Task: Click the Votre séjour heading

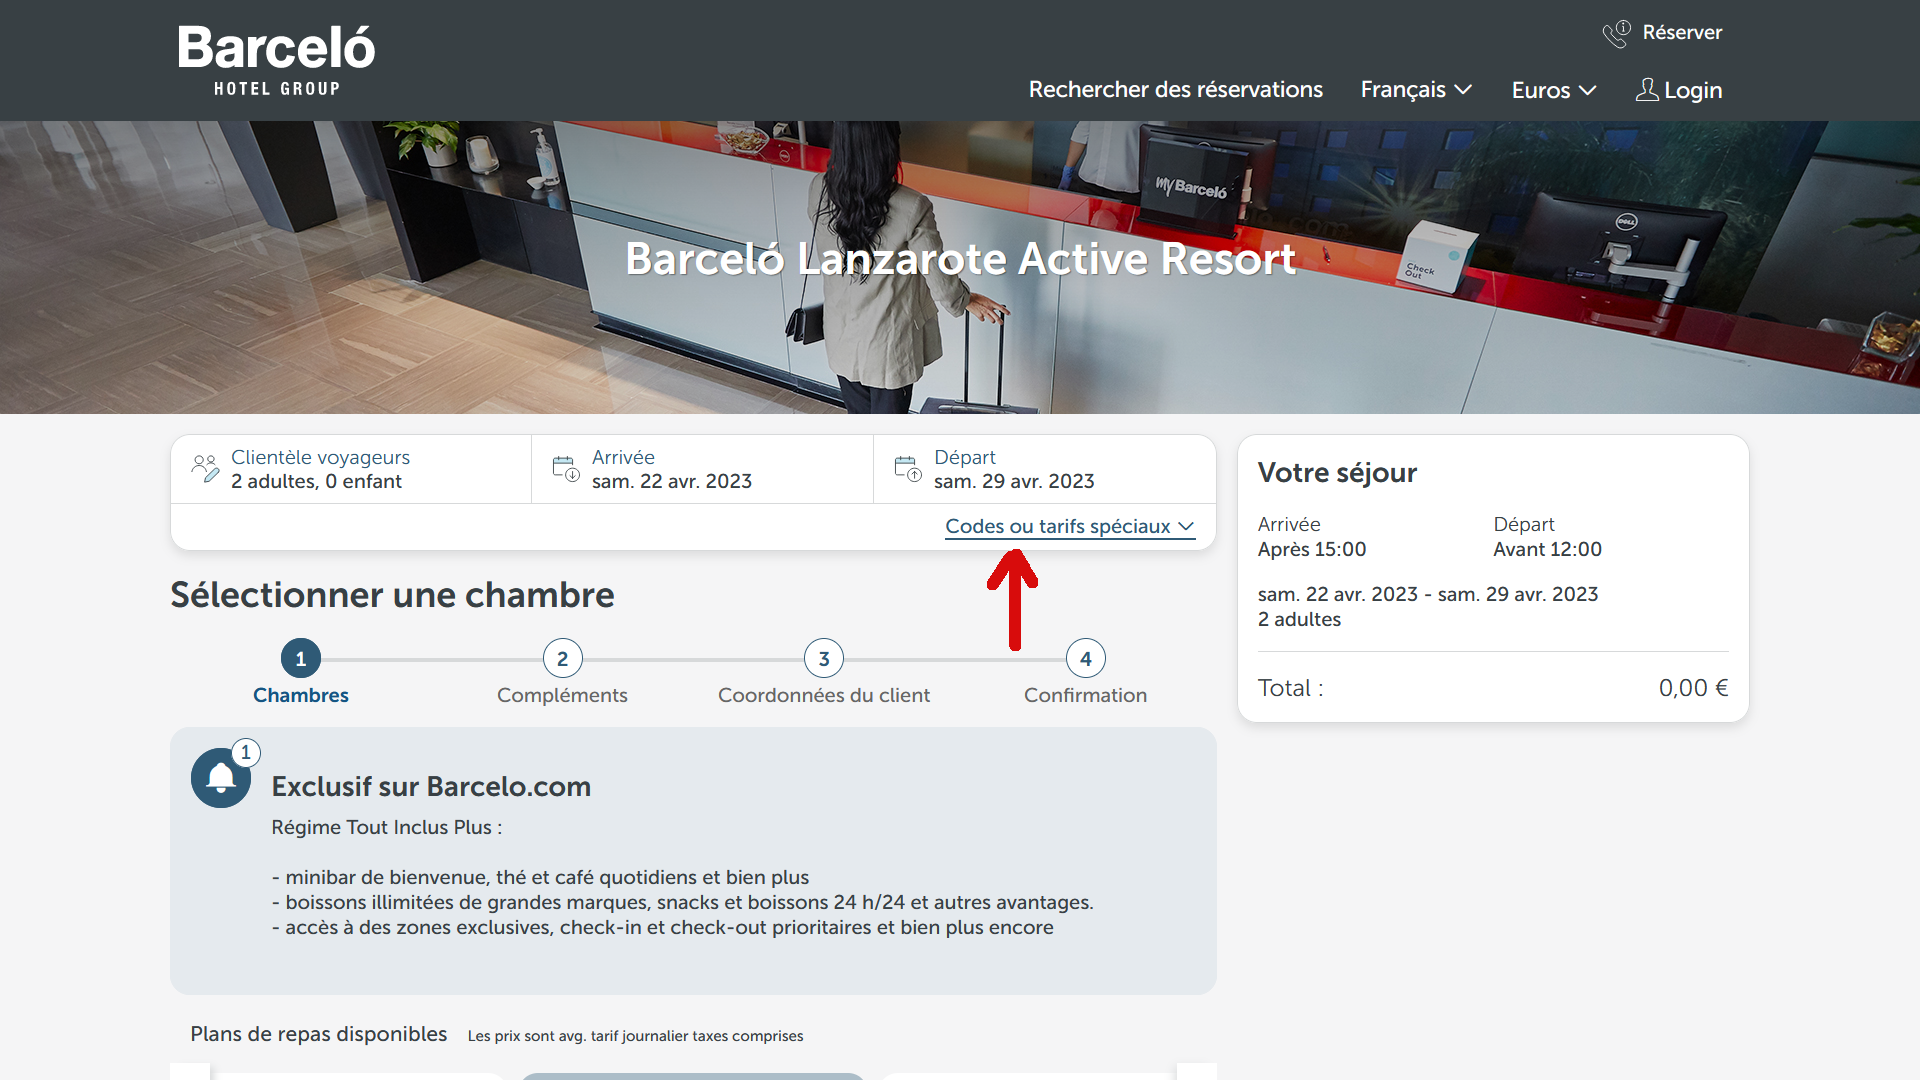Action: coord(1337,473)
